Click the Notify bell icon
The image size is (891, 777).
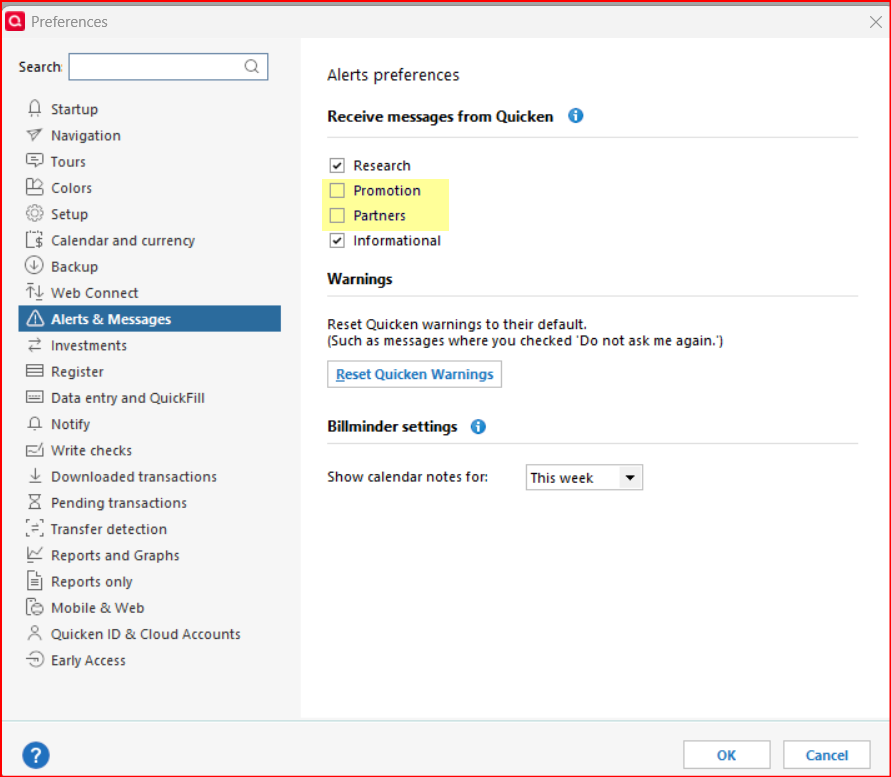[35, 423]
